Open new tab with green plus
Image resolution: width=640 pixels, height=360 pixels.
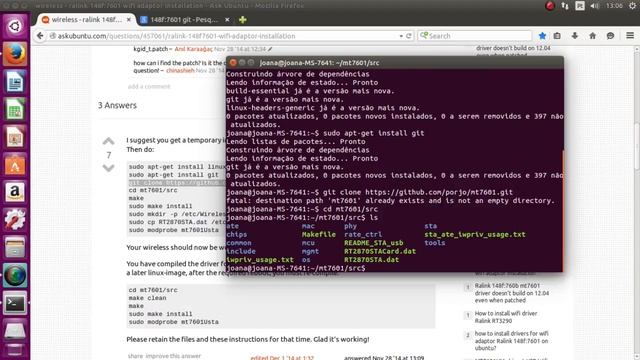click(x=242, y=20)
